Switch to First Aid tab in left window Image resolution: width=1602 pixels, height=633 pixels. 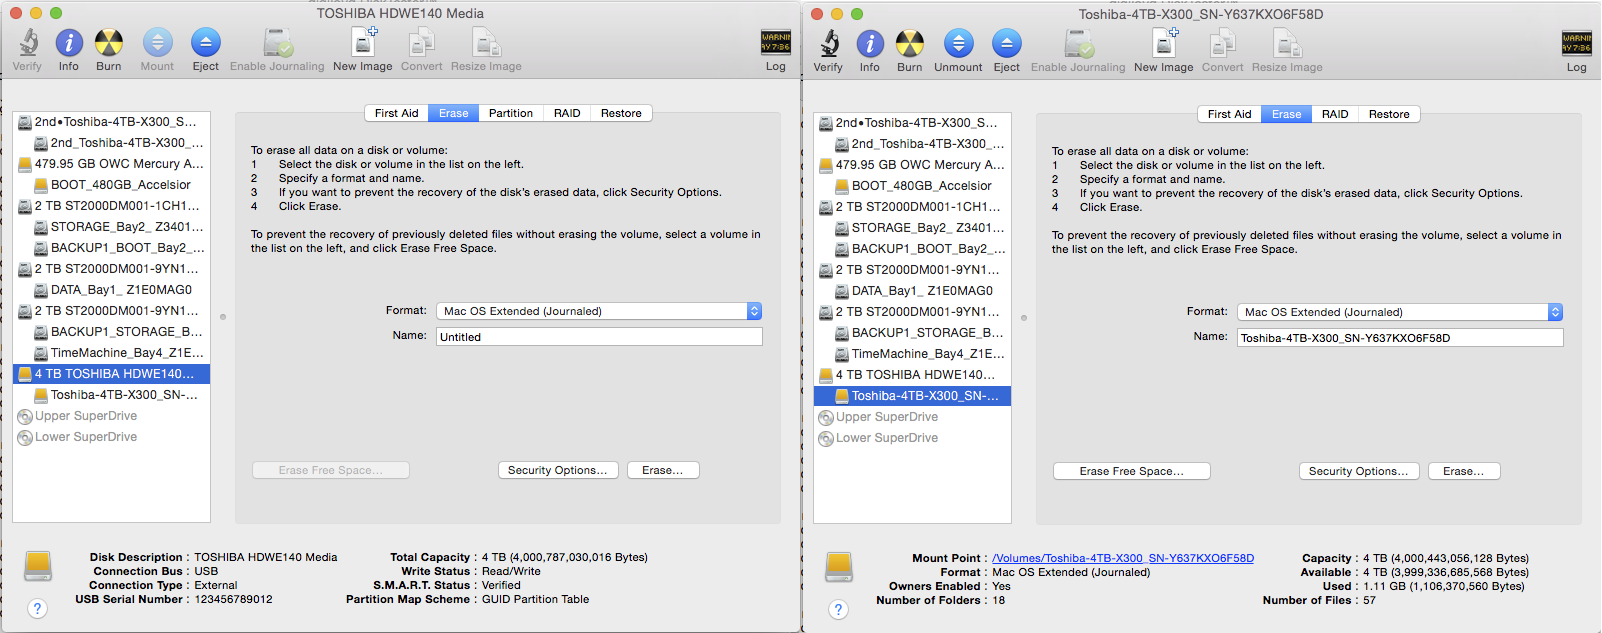point(396,113)
